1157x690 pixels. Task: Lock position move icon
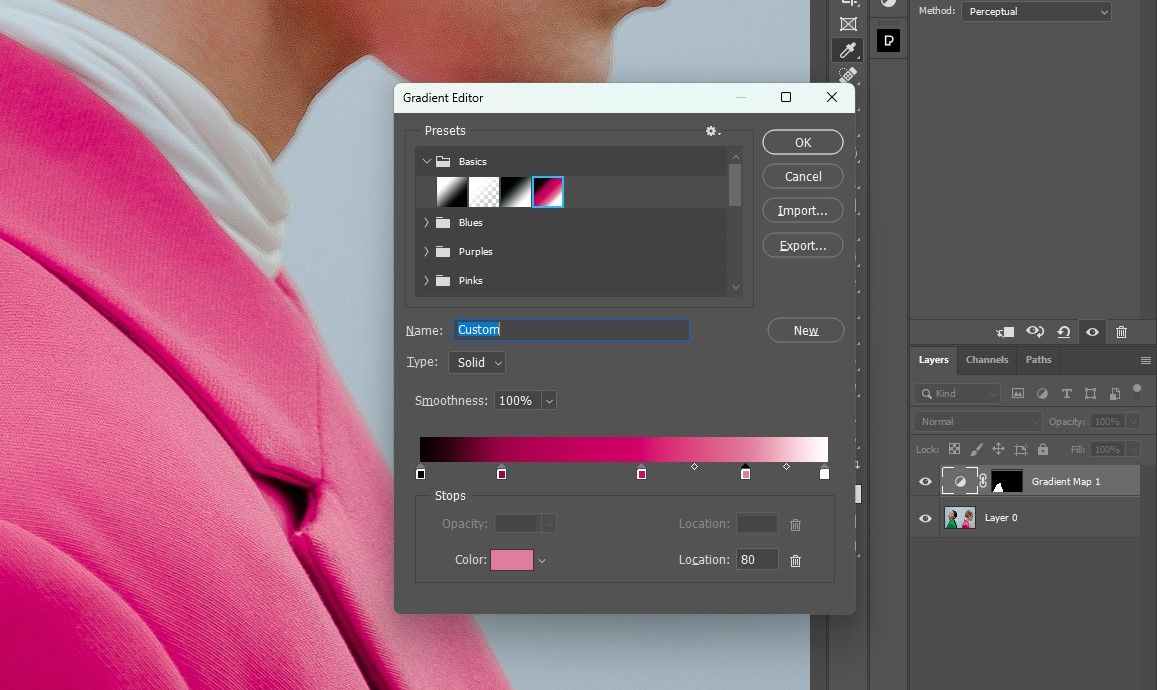click(998, 449)
